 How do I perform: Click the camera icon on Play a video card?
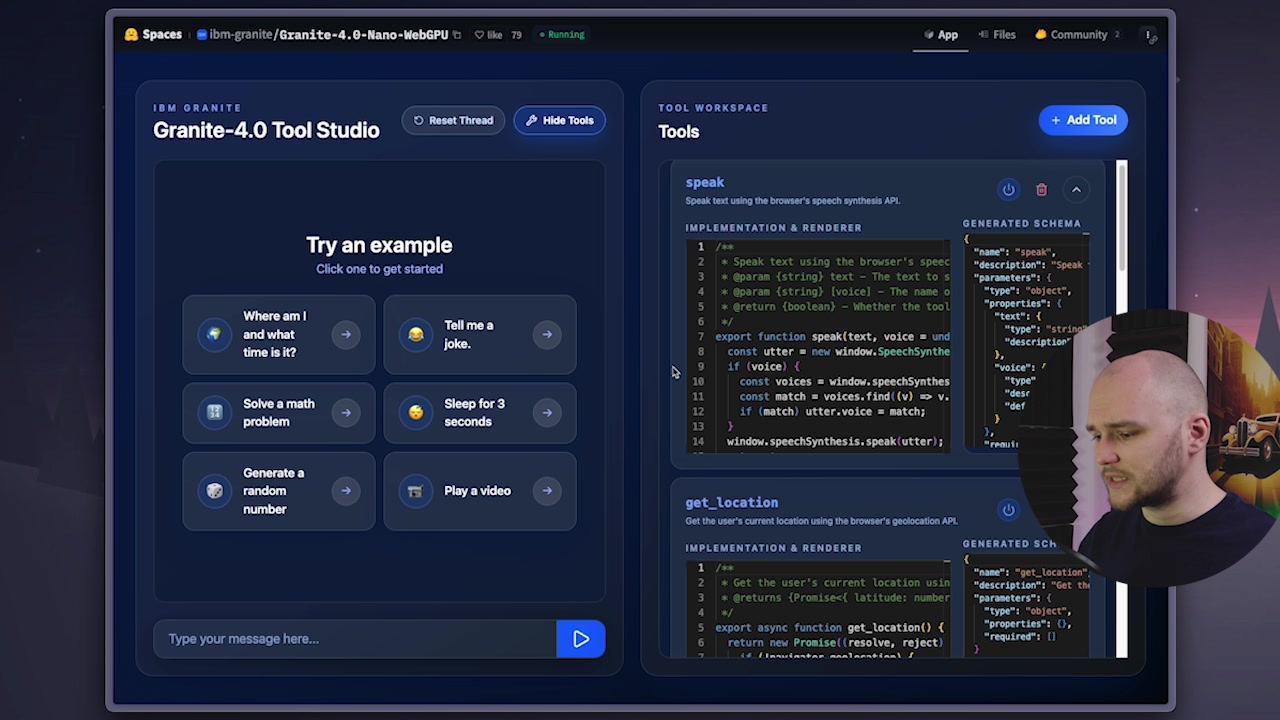click(x=415, y=490)
